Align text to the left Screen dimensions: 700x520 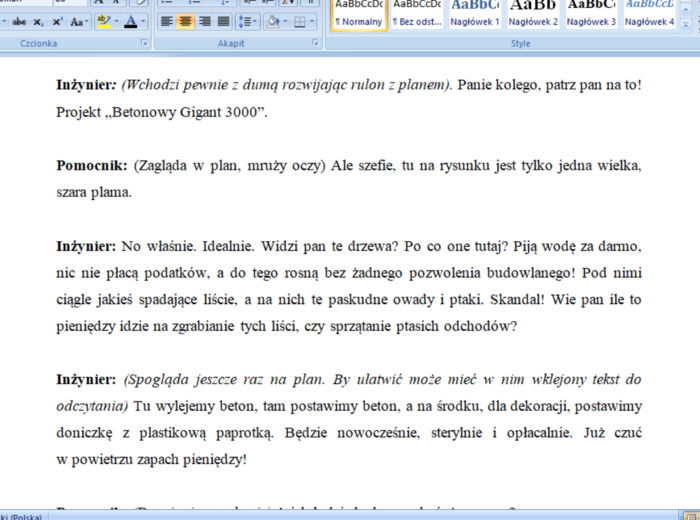[x=167, y=21]
